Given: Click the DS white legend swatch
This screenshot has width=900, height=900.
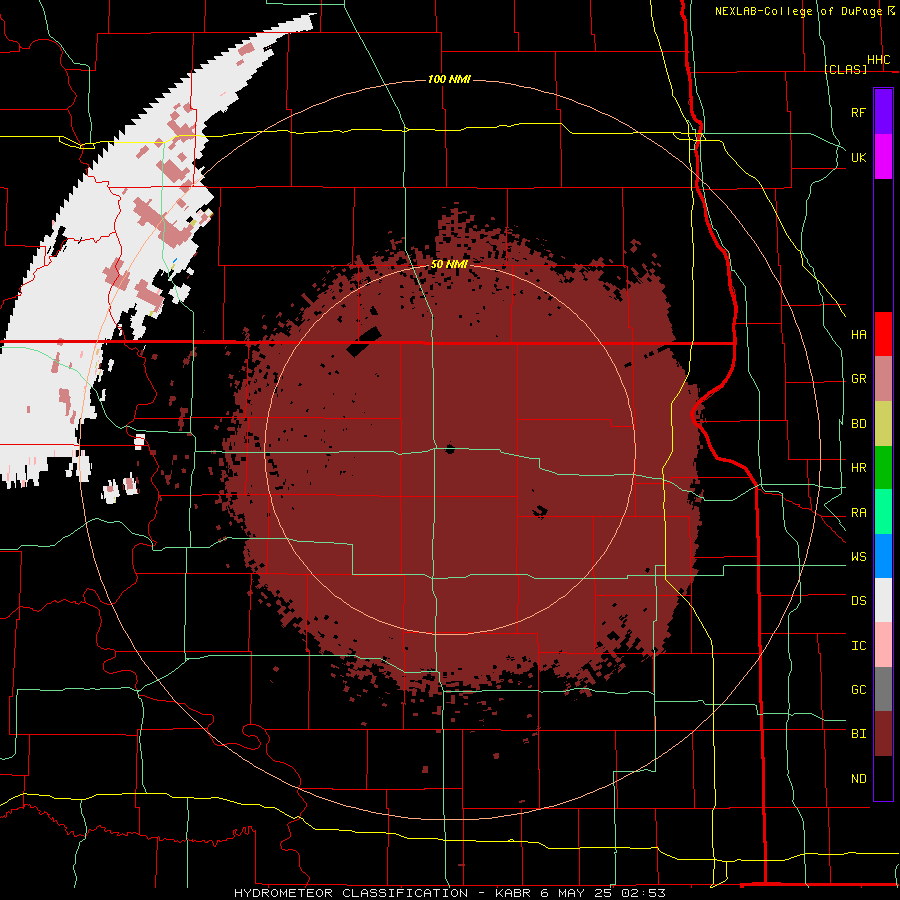Looking at the screenshot, I should 883,600.
